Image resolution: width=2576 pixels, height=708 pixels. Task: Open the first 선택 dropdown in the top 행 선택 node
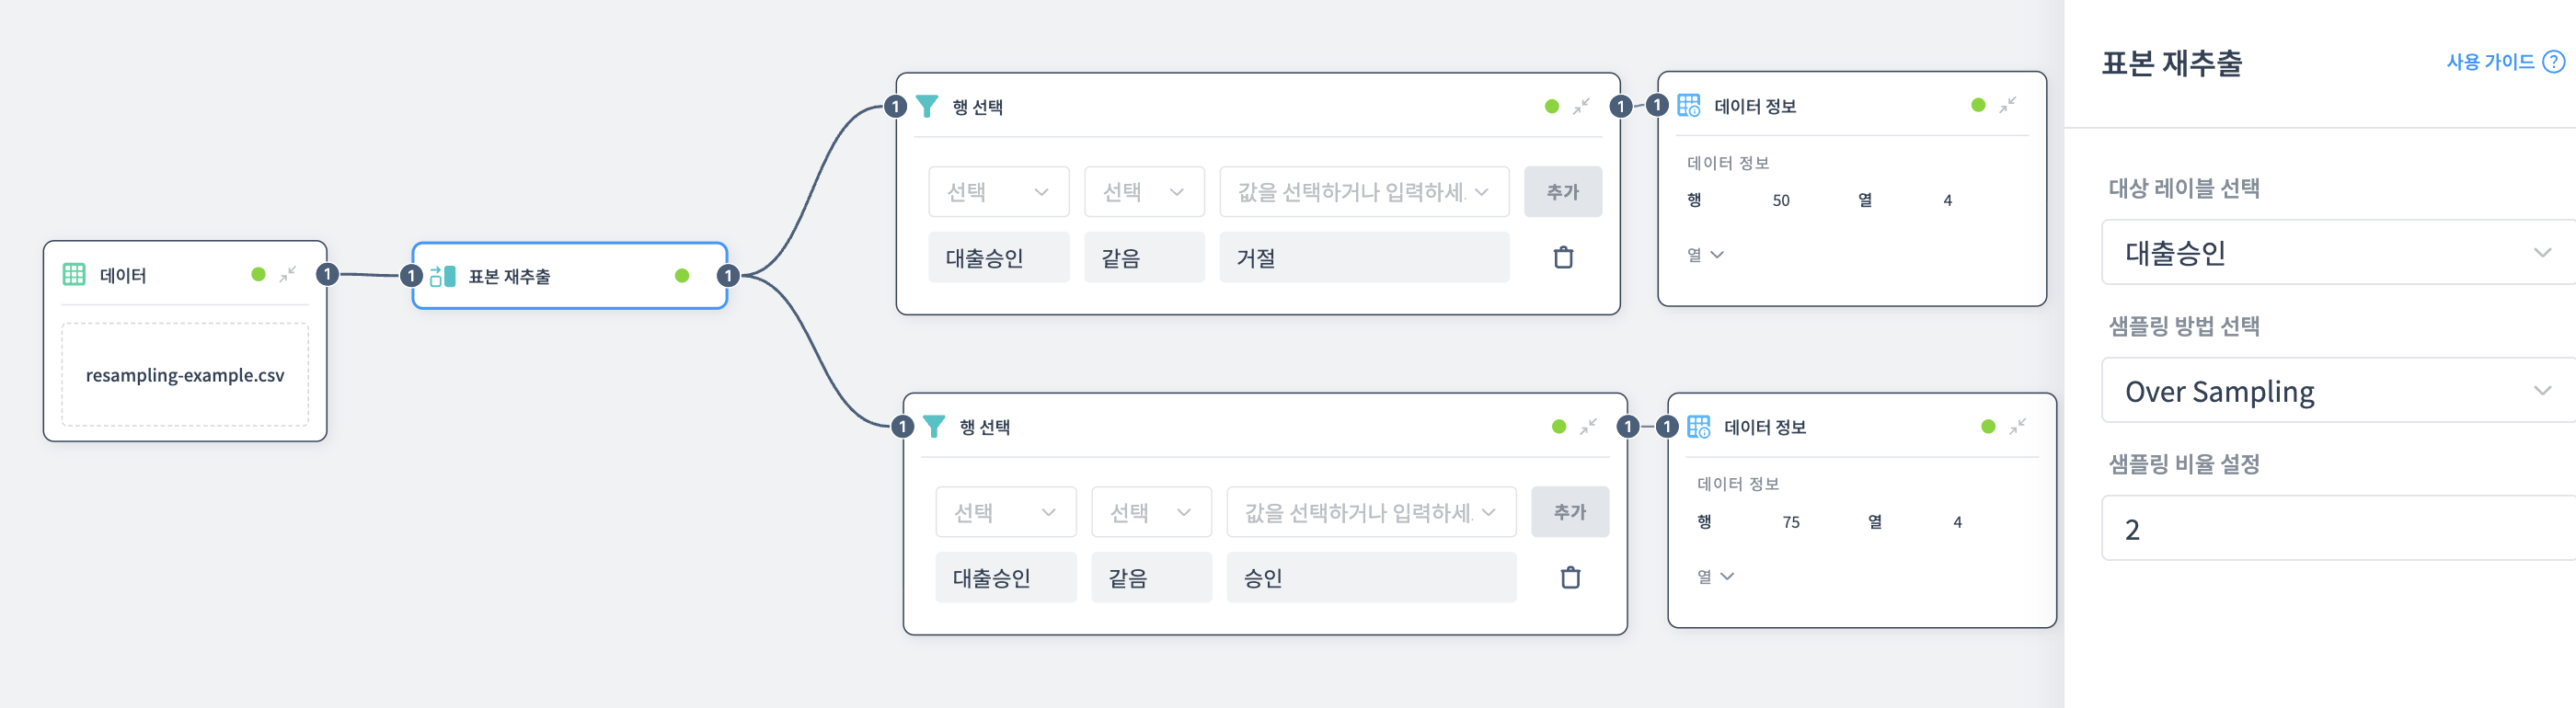tap(998, 191)
